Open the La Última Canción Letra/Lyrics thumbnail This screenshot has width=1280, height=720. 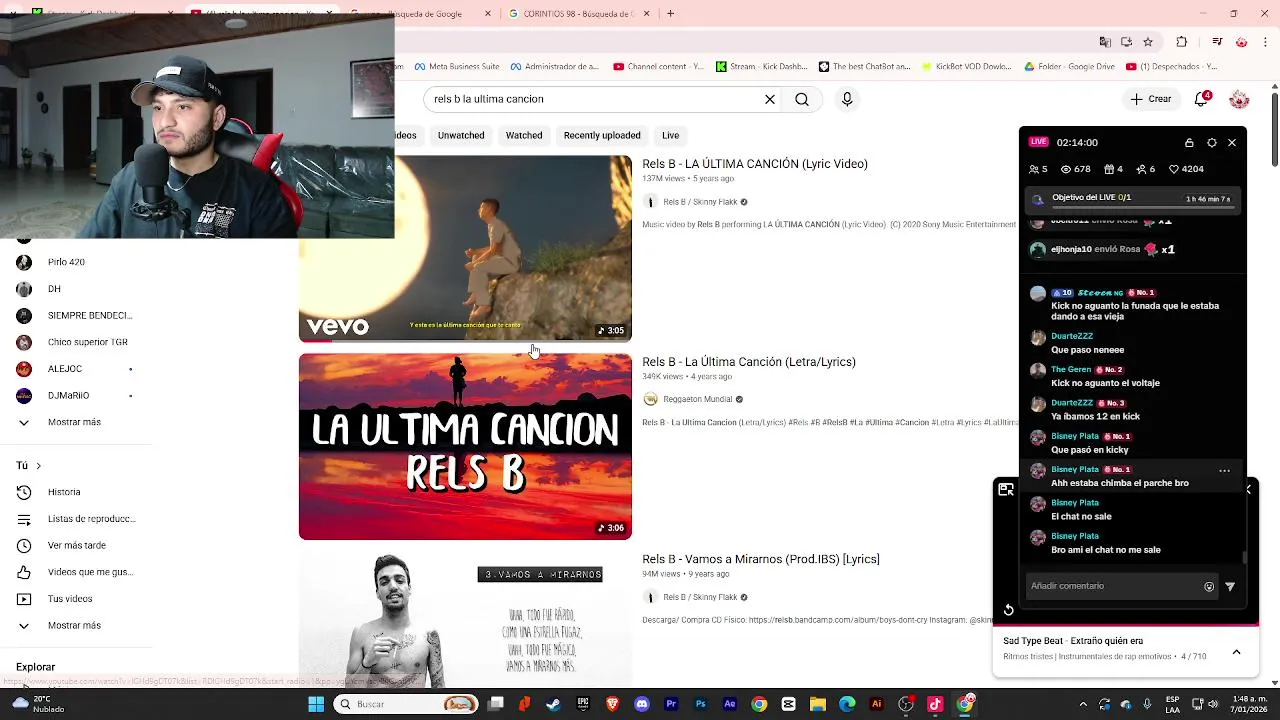(465, 446)
